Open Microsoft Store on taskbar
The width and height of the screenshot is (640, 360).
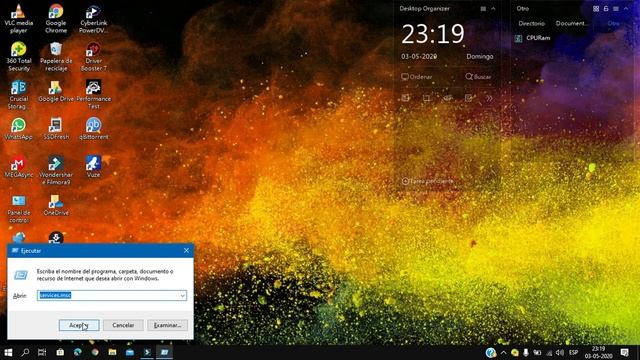[60, 352]
